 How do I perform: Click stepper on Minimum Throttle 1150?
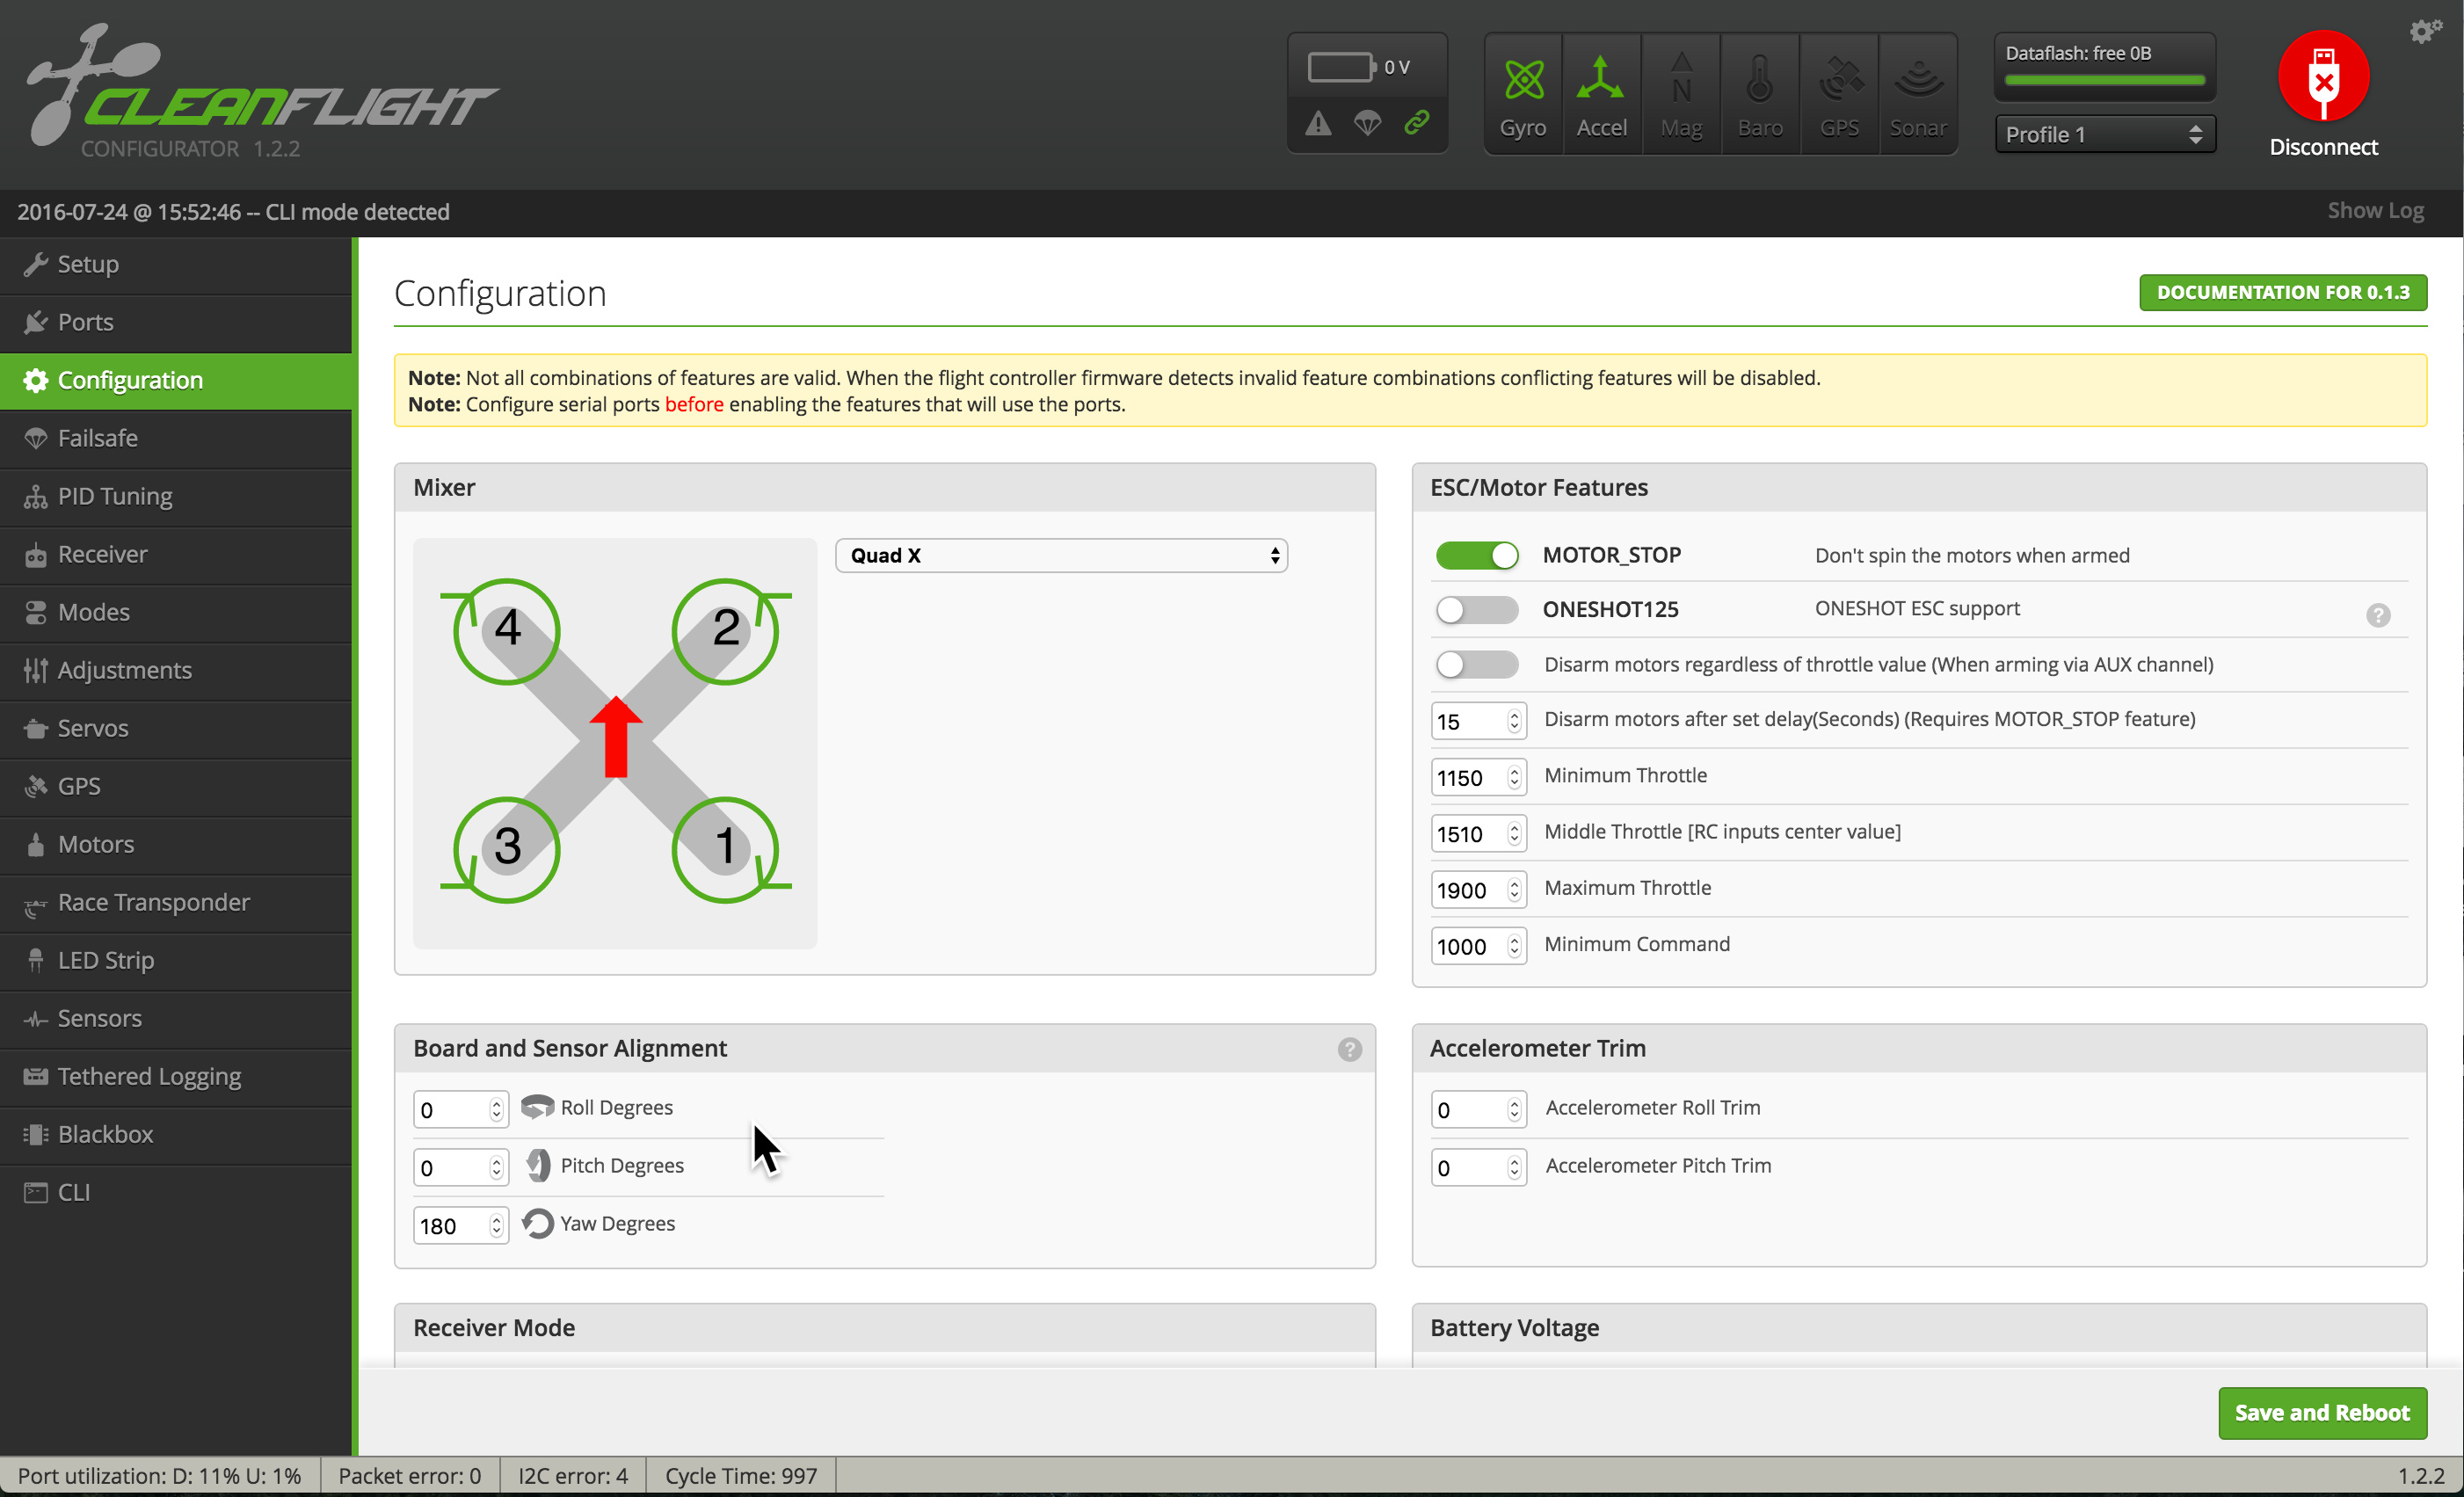(1514, 777)
